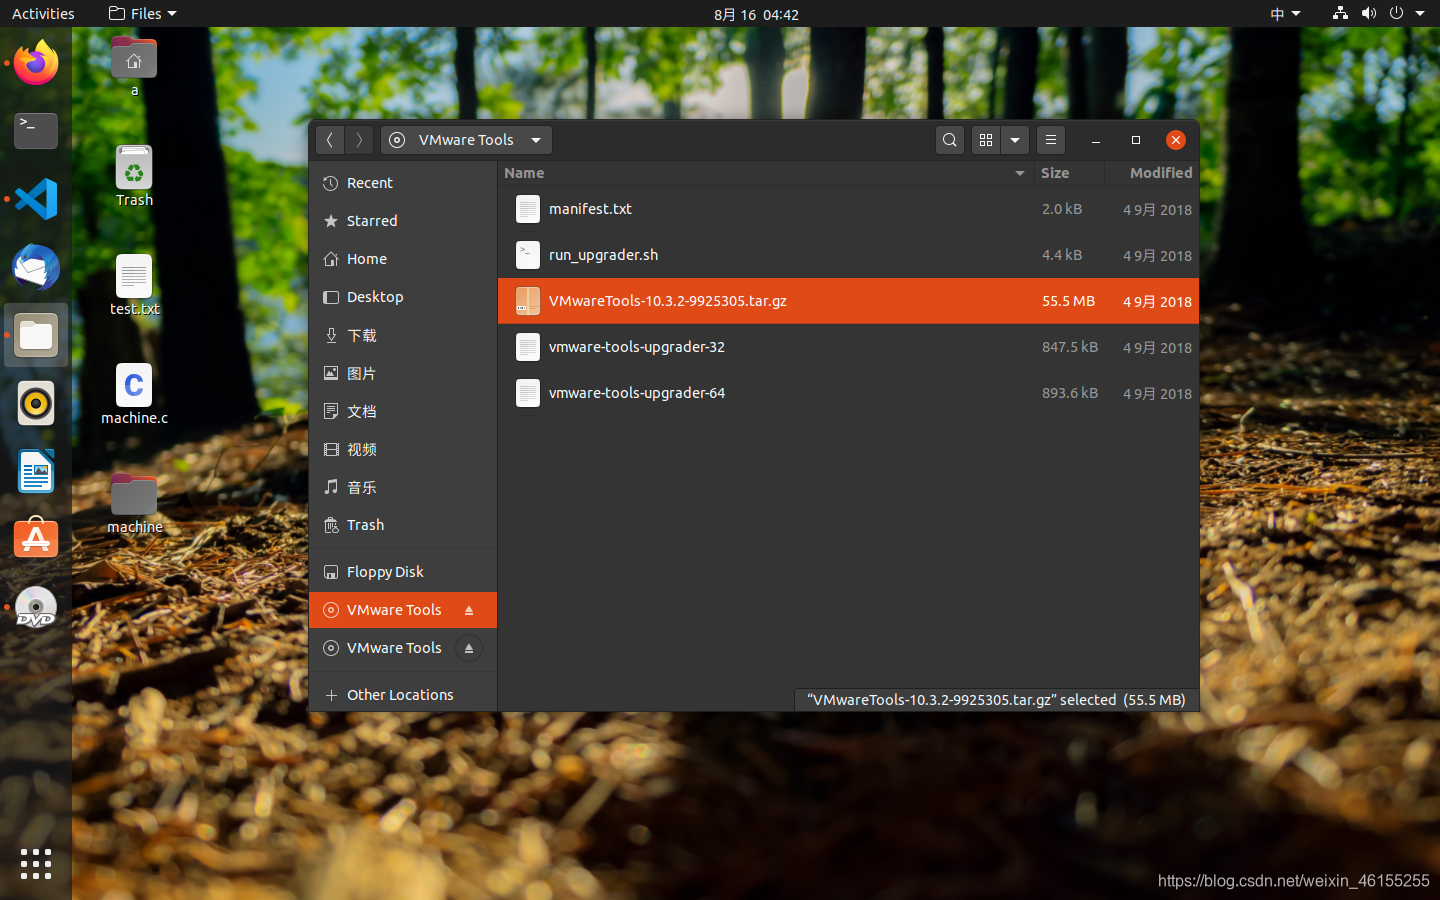
Task: Click Activities in the top bar
Action: point(43,14)
